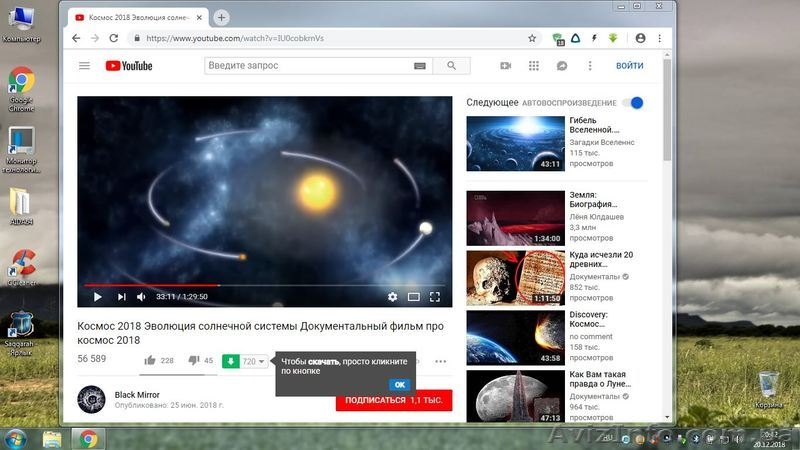Image resolution: width=800 pixels, height=450 pixels.
Task: Dismiss the download tooltip with OK
Action: tap(399, 385)
